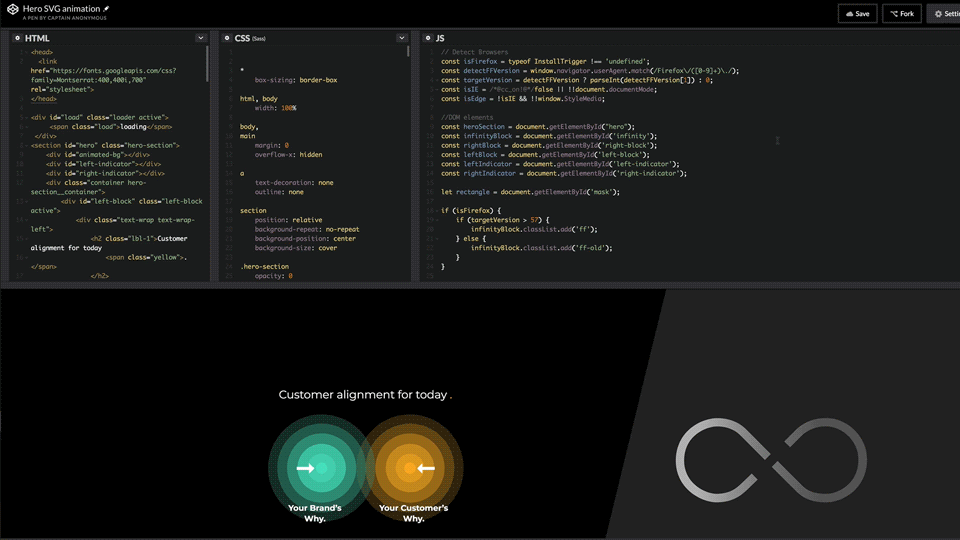Click the let rectangle line in JS
This screenshot has width=960, height=540.
530,192
